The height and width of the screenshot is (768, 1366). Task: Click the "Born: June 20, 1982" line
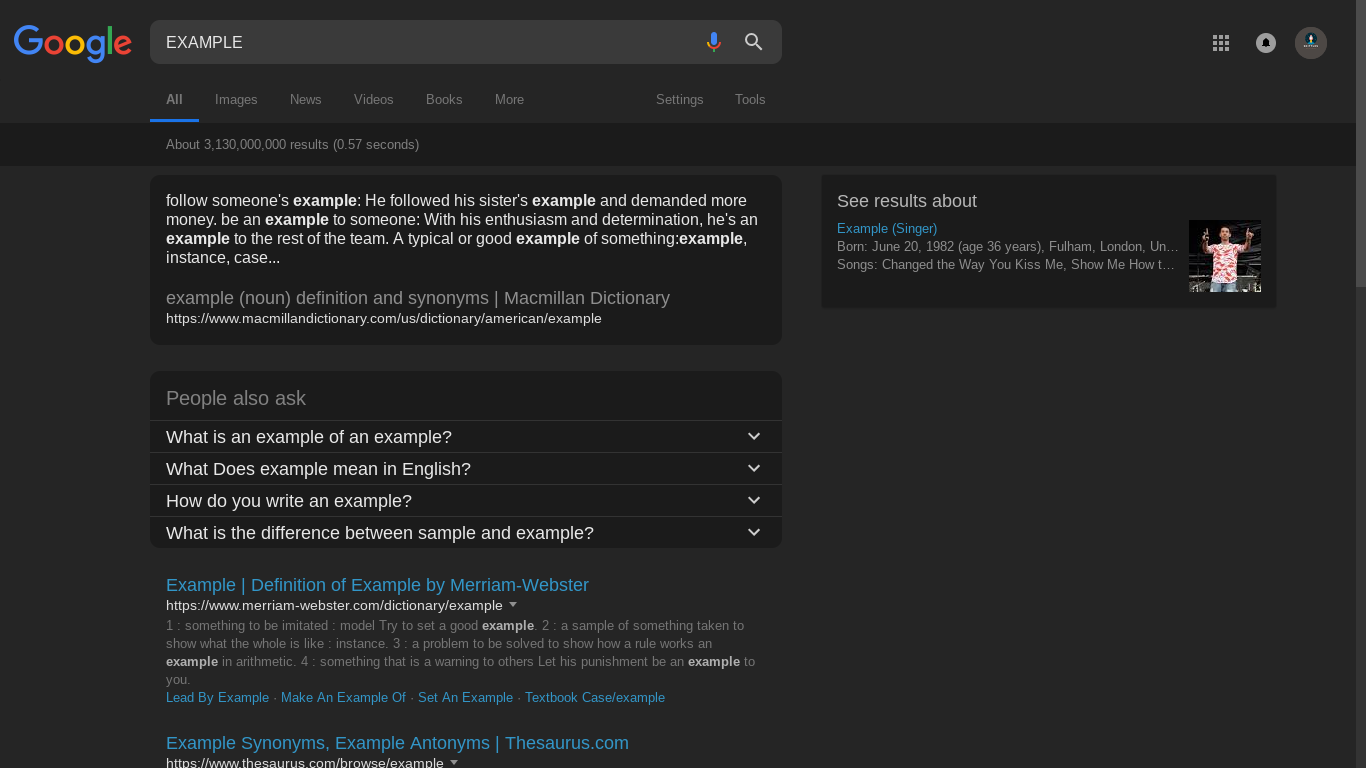[x=1008, y=247]
